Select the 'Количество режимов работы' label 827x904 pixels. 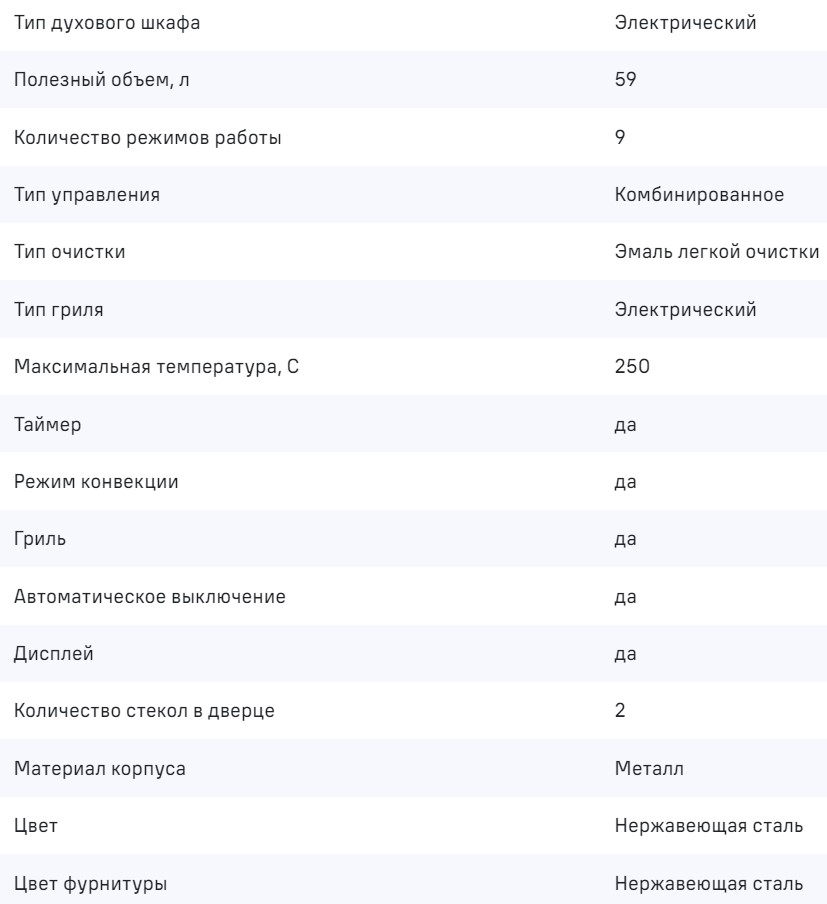147,138
